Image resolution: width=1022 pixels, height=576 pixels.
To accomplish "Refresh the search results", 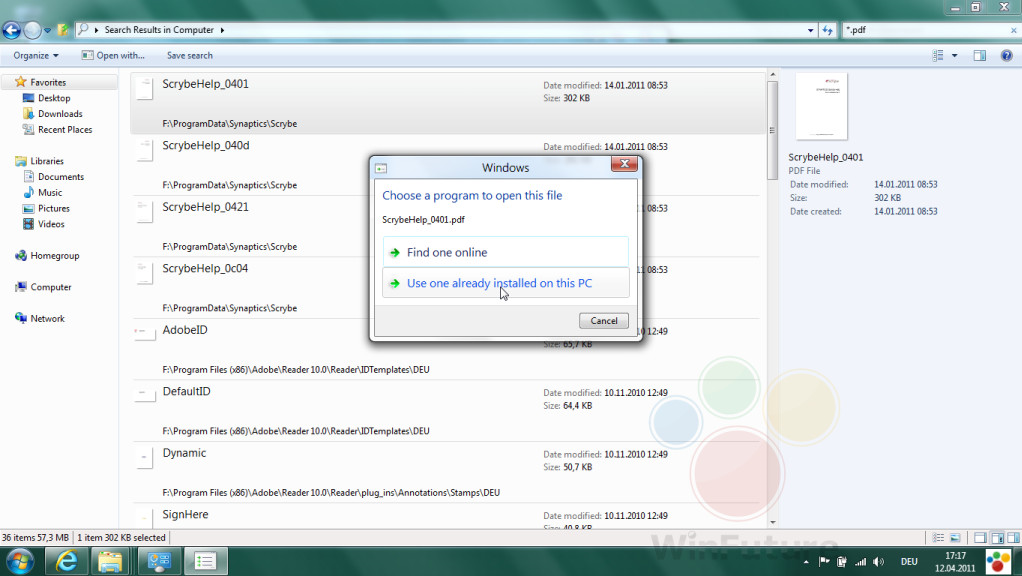I will pos(828,30).
